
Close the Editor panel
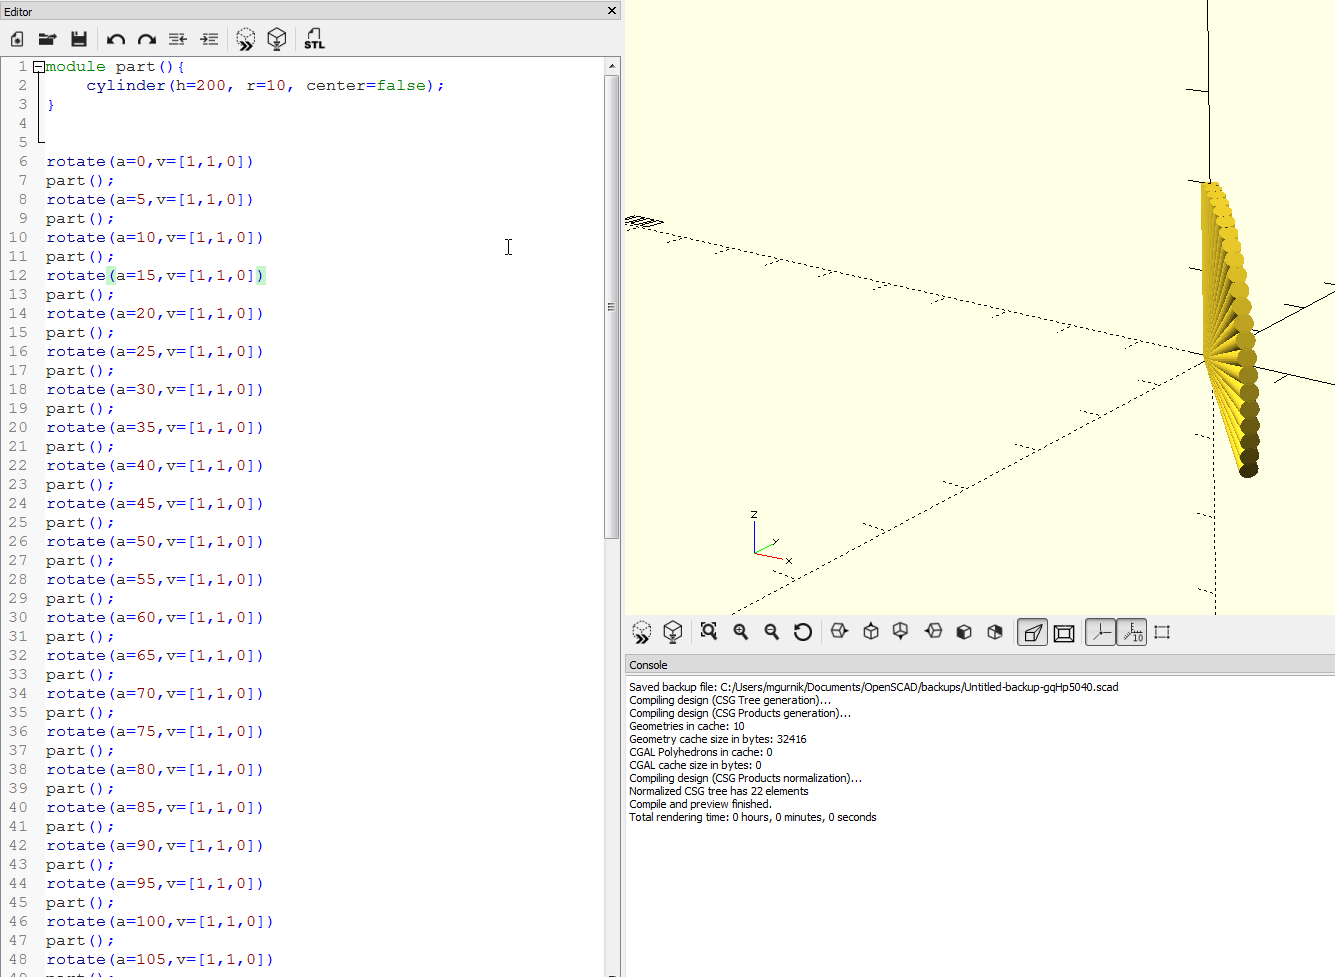pos(612,11)
